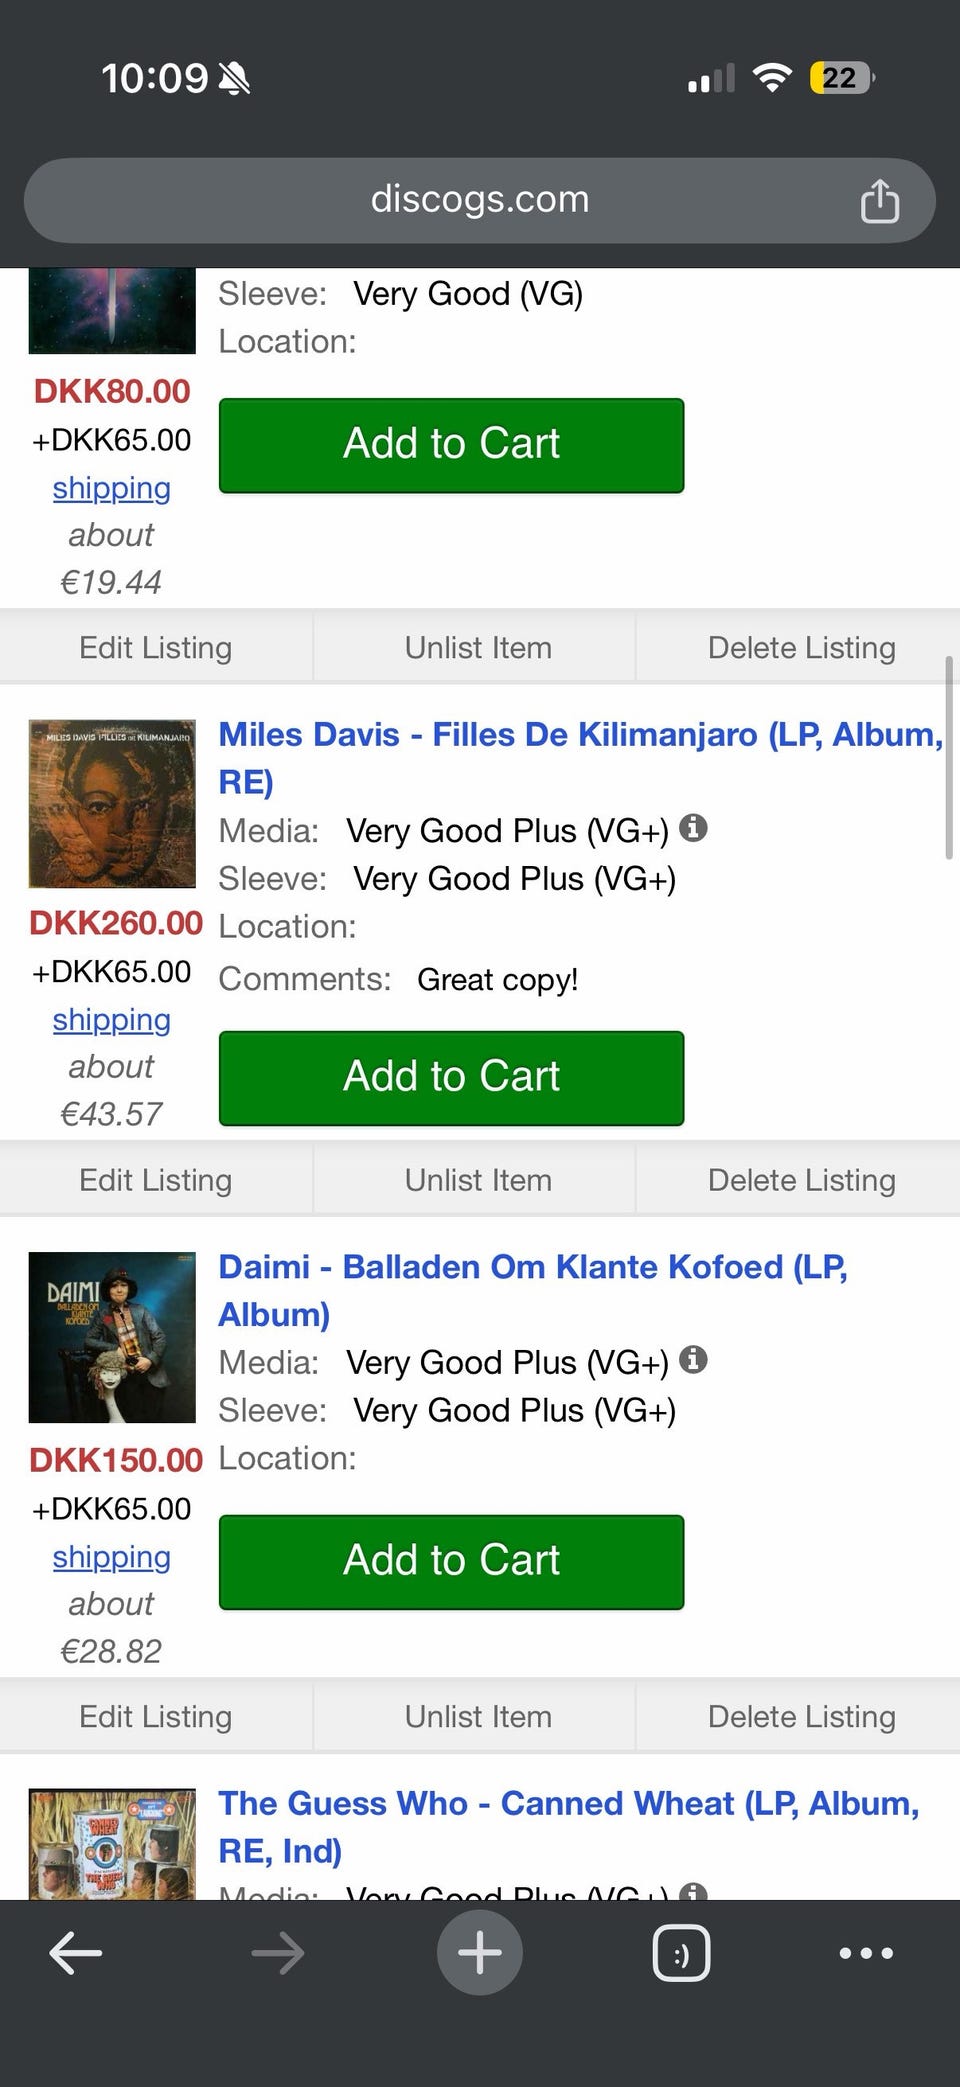Open shipping details for DKK260.00 item
This screenshot has height=2087, width=960.
click(x=111, y=1020)
